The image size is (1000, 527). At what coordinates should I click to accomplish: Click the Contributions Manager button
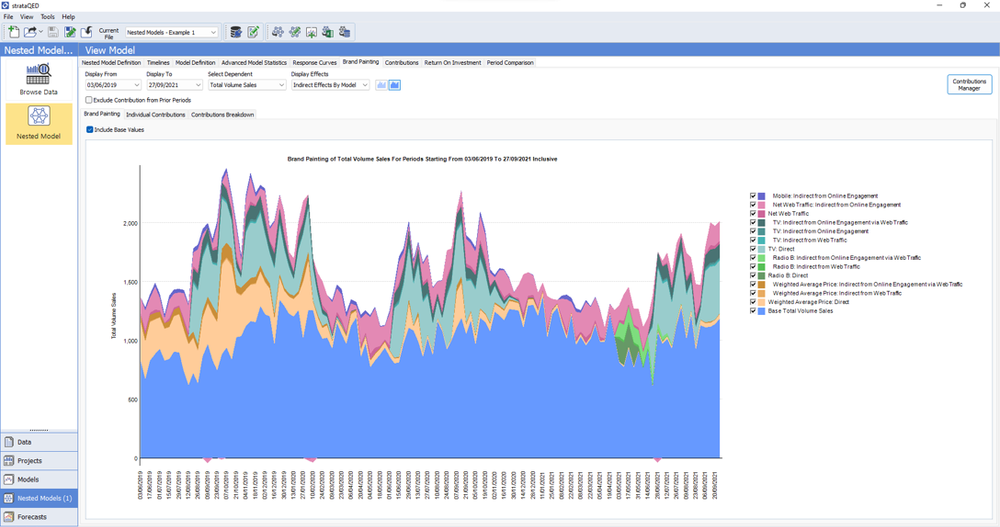coord(969,85)
